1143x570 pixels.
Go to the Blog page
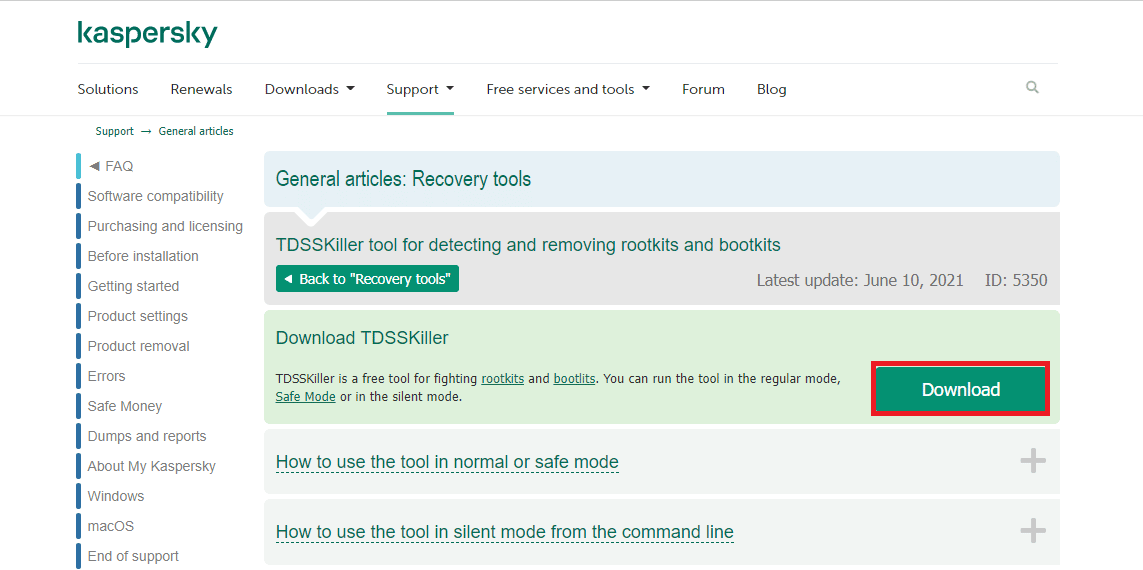click(x=771, y=89)
